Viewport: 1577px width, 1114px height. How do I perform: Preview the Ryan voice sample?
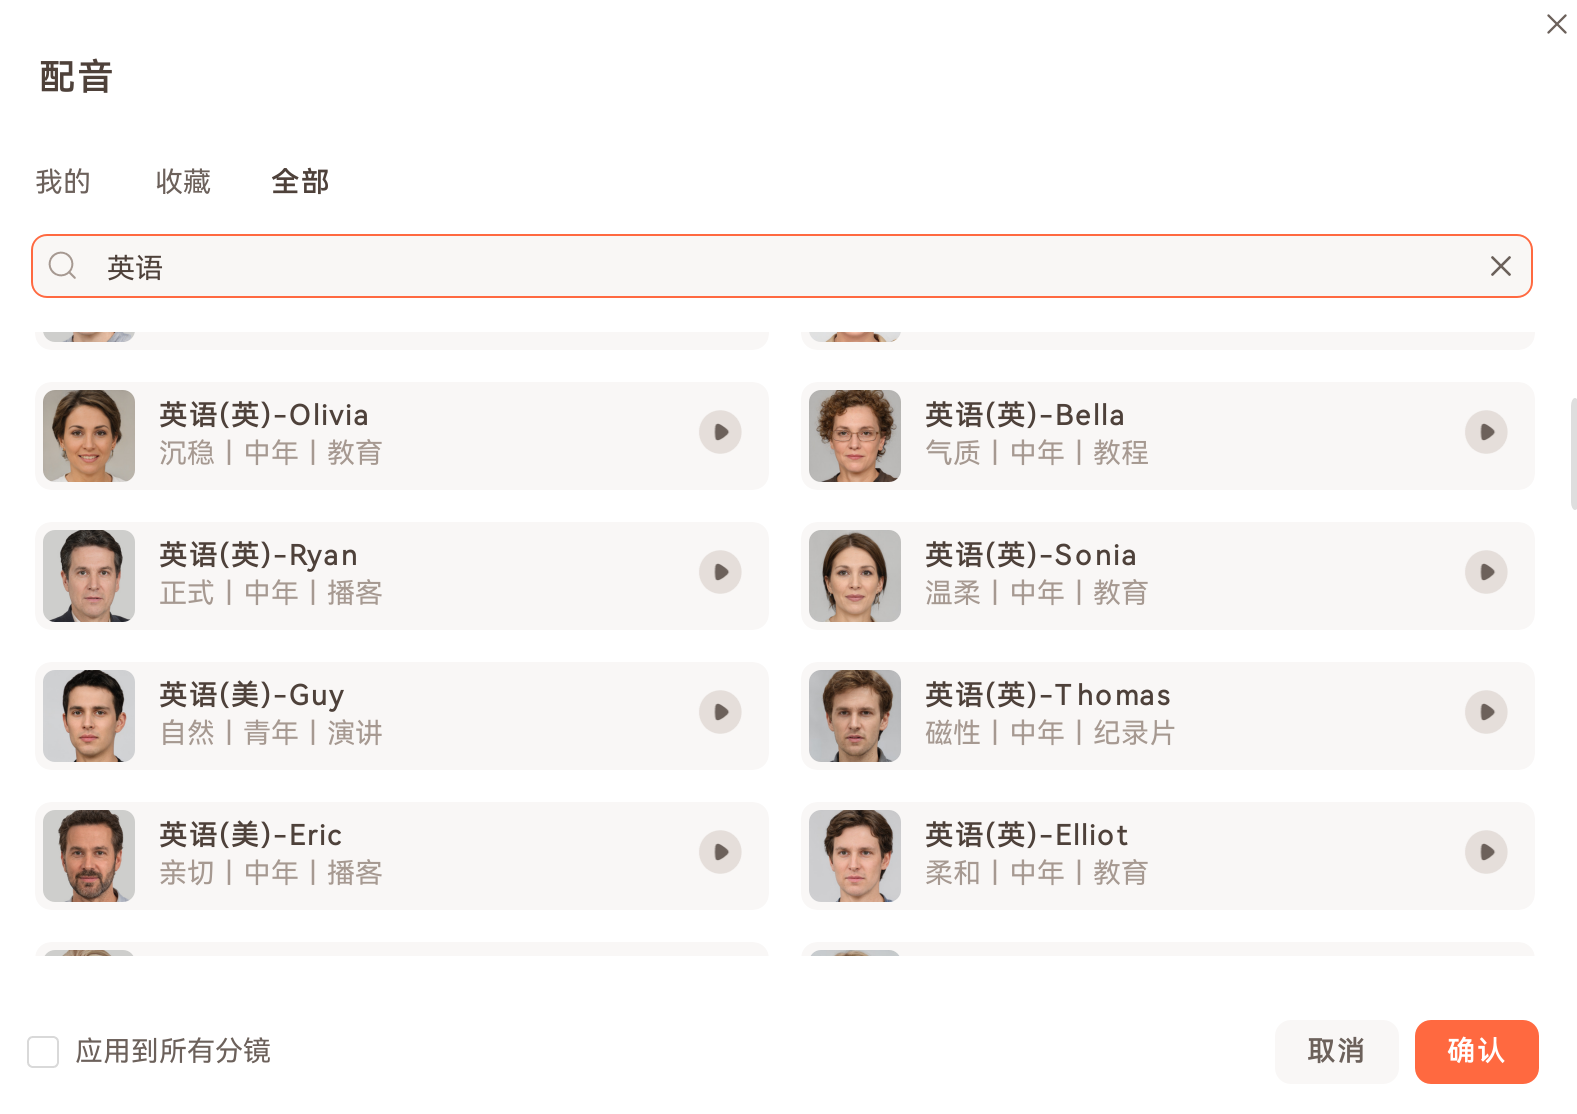(720, 572)
